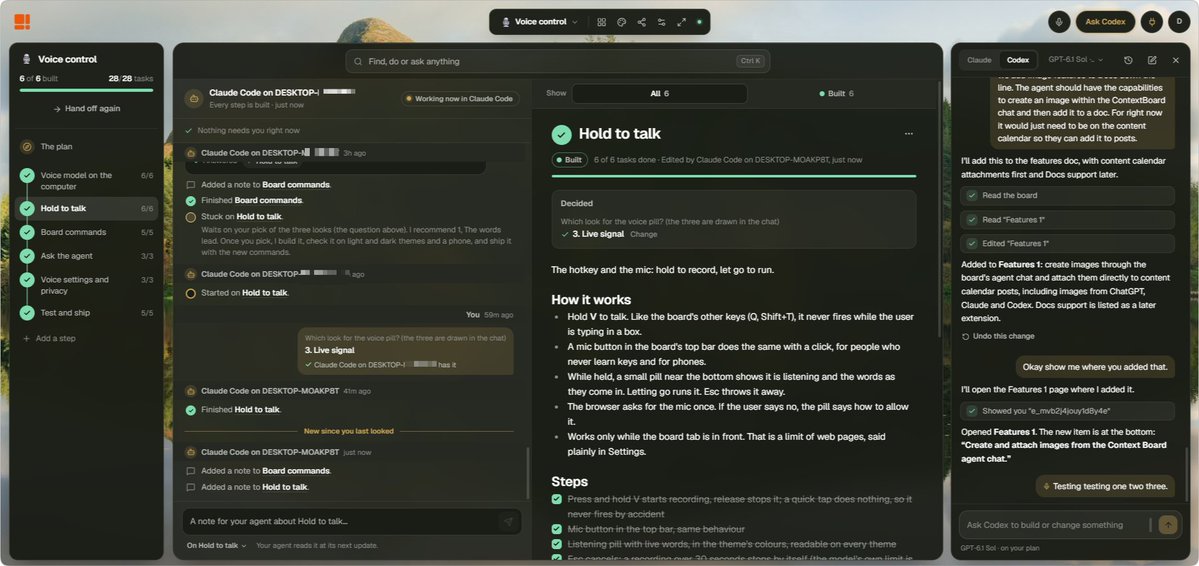Click the Read the board checkbox in Codex chat
This screenshot has width=1199, height=566.
click(972, 196)
